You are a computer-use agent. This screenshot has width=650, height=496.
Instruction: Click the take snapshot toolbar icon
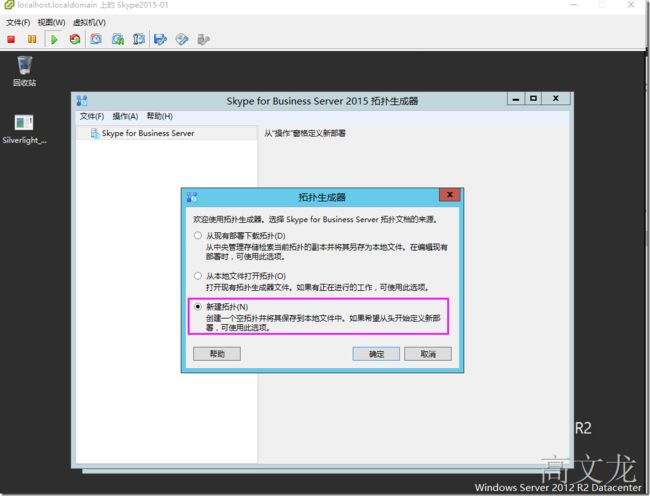(x=96, y=39)
